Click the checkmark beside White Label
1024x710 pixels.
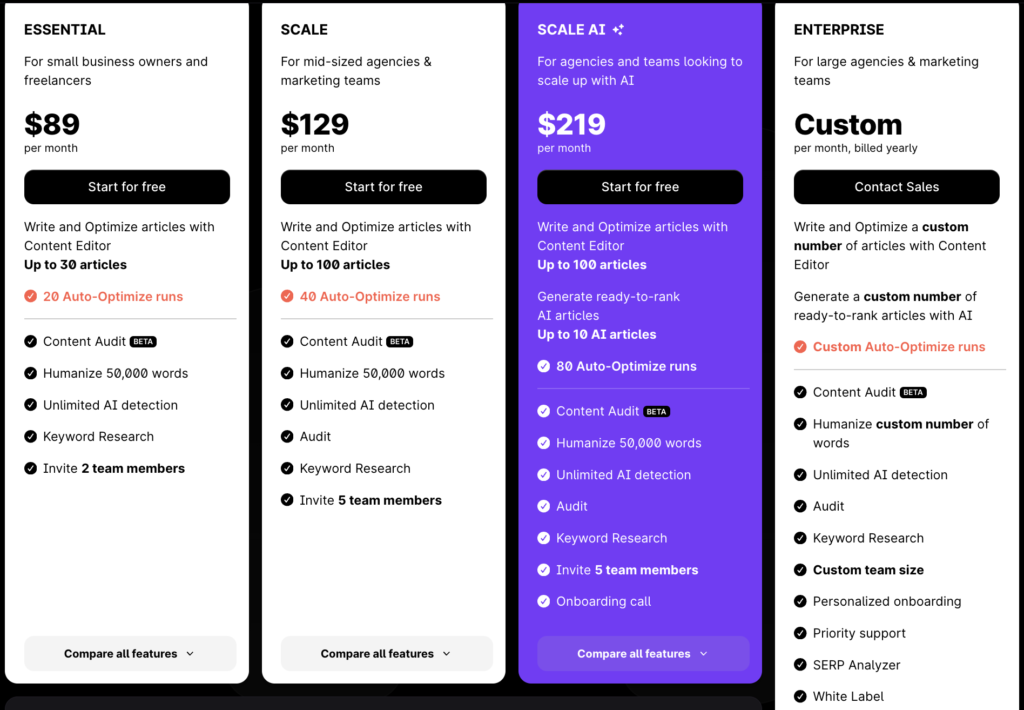tap(800, 697)
